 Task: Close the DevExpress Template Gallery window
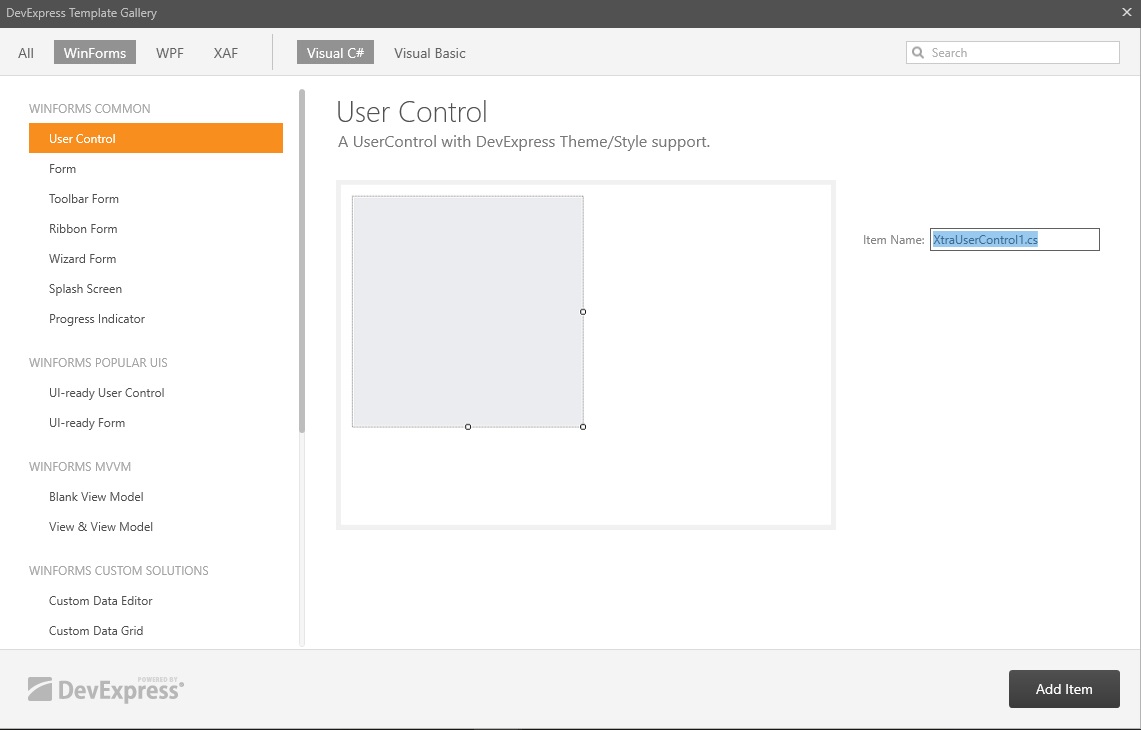coord(1126,12)
